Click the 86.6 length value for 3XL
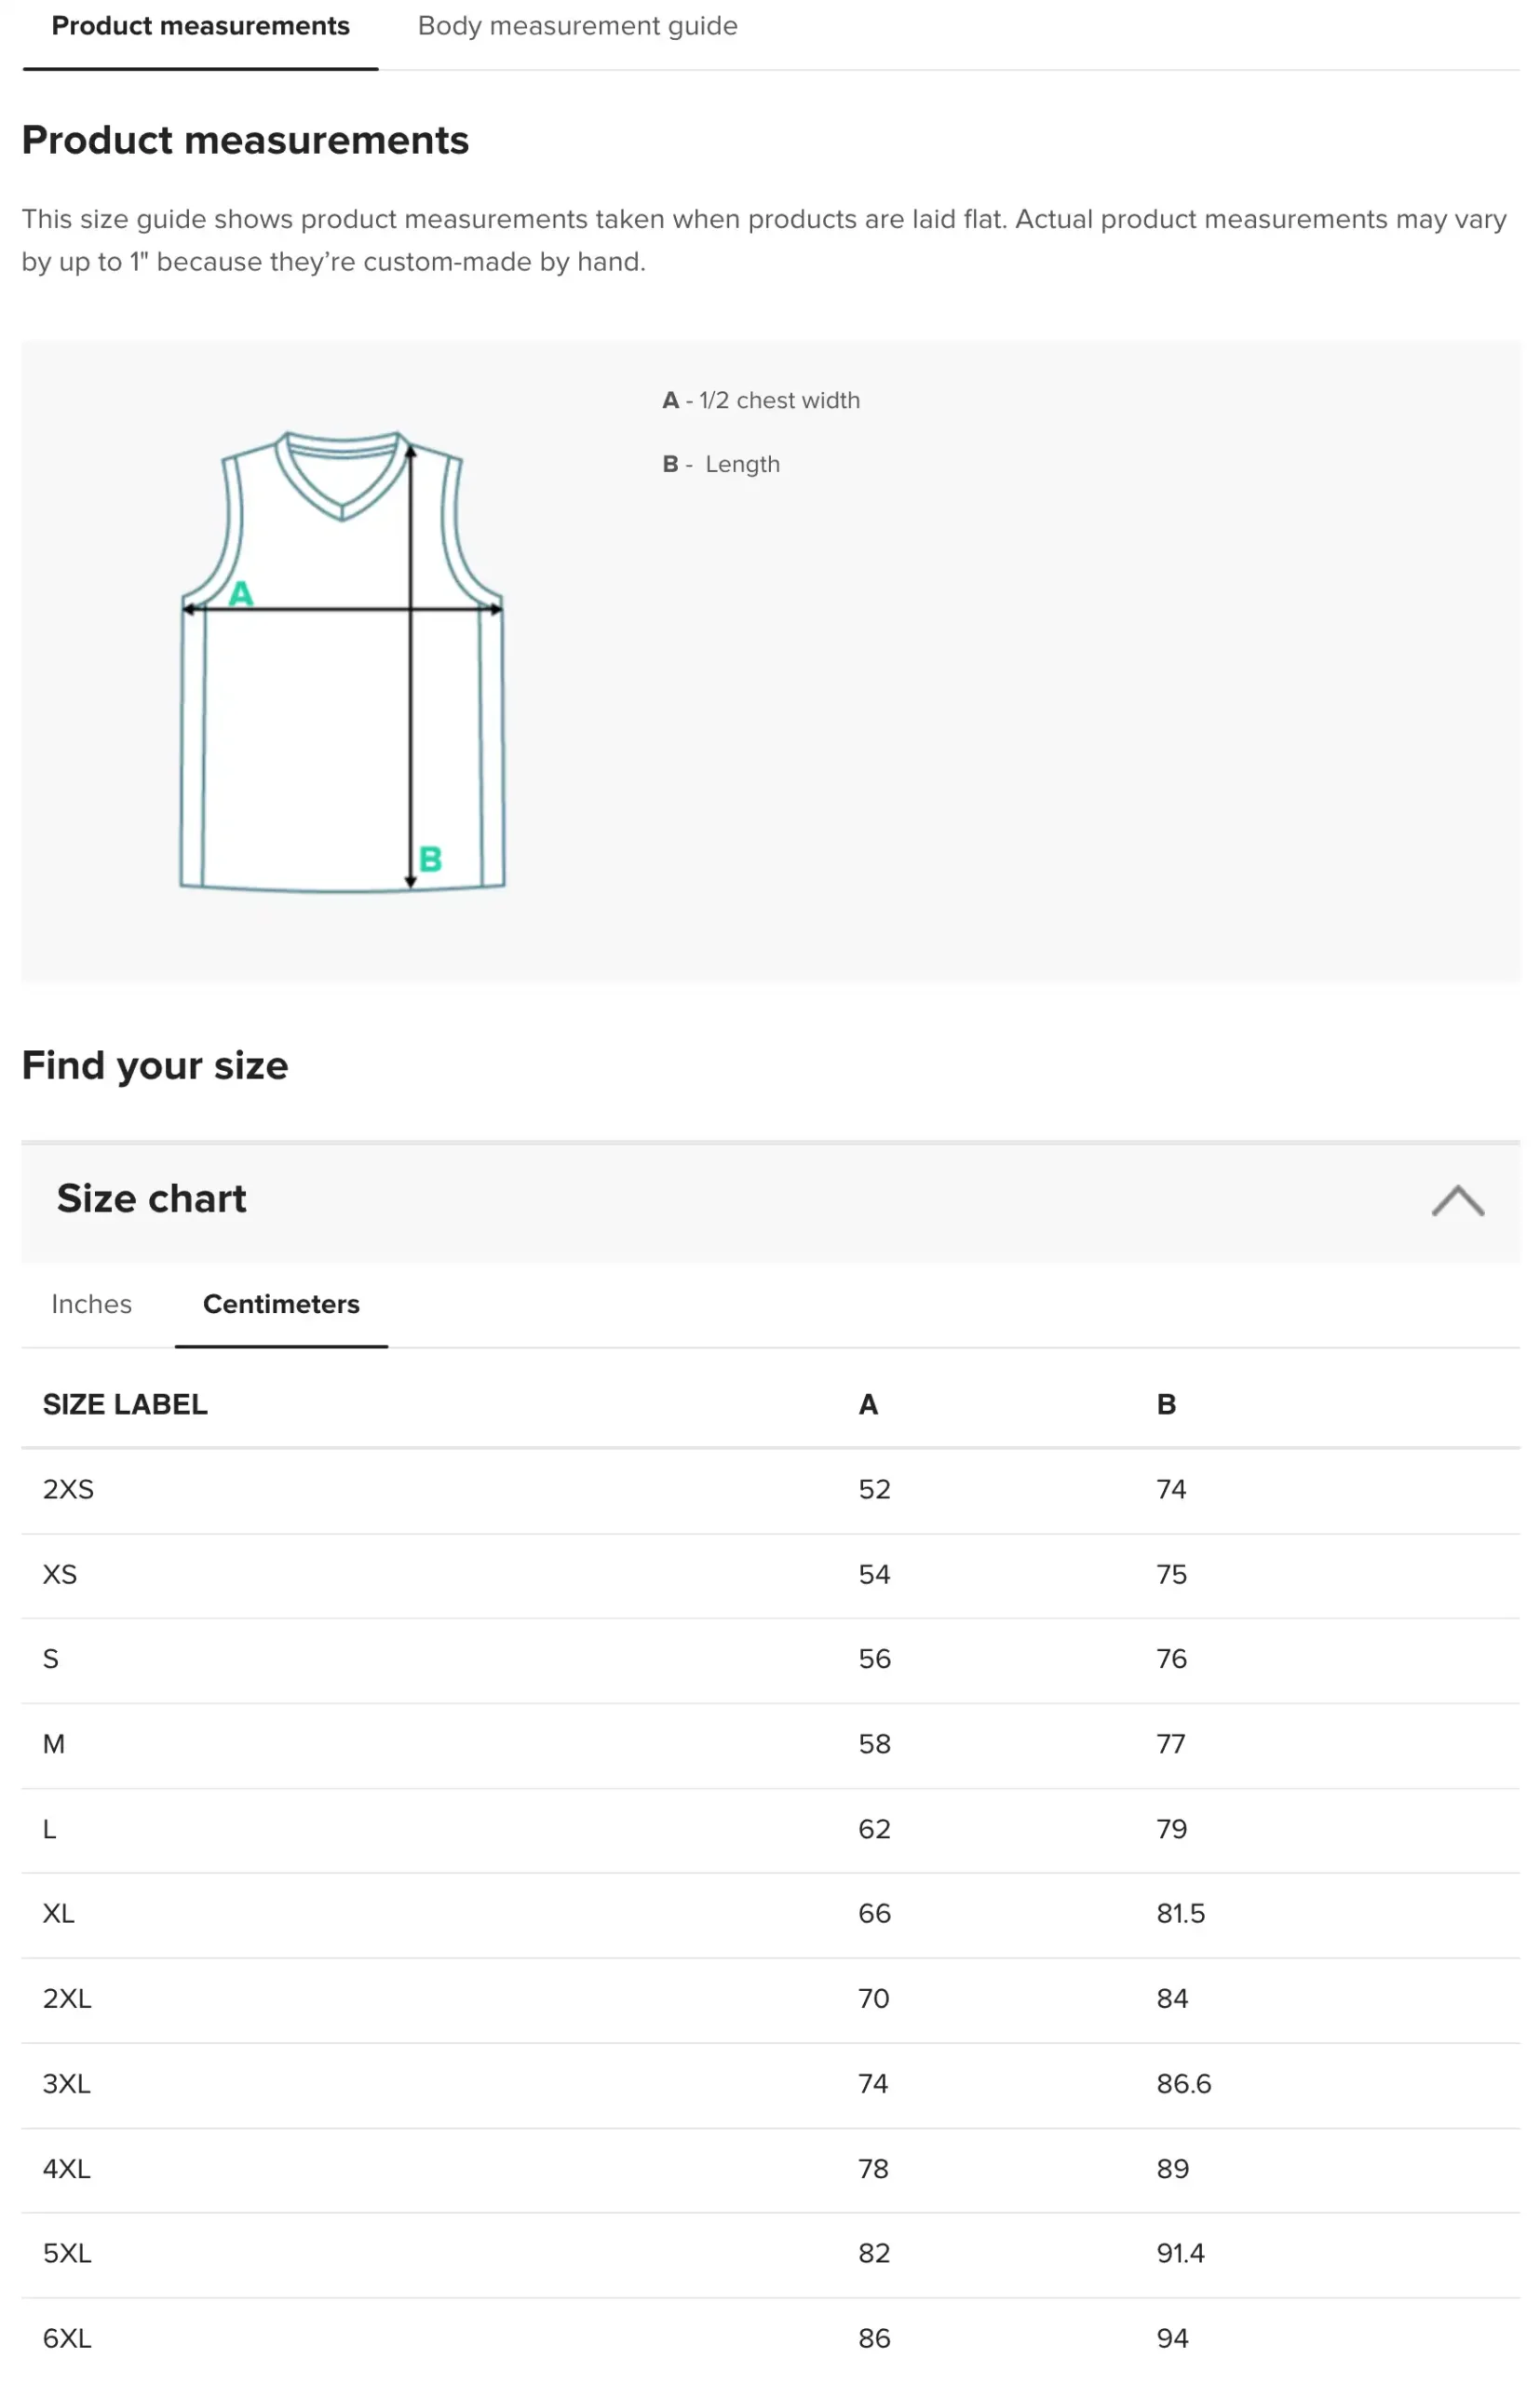Image resolution: width=1540 pixels, height=2384 pixels. tap(1183, 2083)
